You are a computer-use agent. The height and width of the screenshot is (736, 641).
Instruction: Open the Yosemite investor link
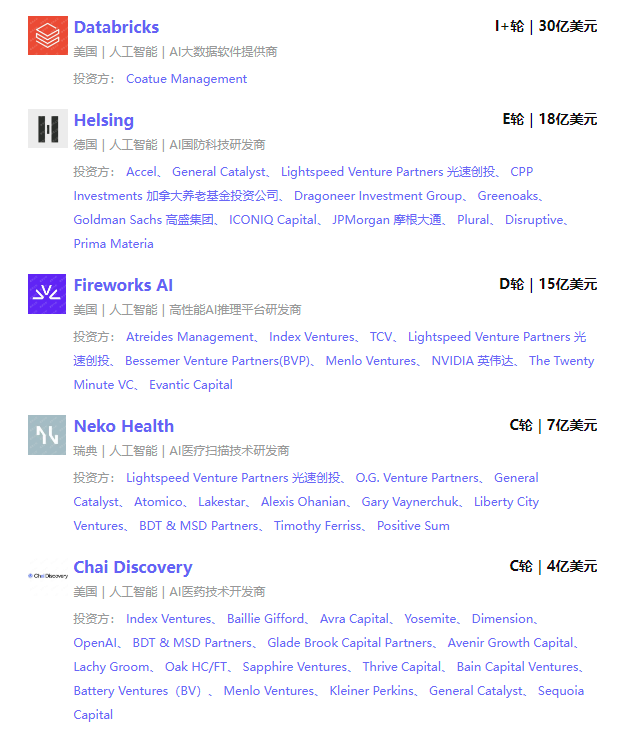tap(430, 619)
